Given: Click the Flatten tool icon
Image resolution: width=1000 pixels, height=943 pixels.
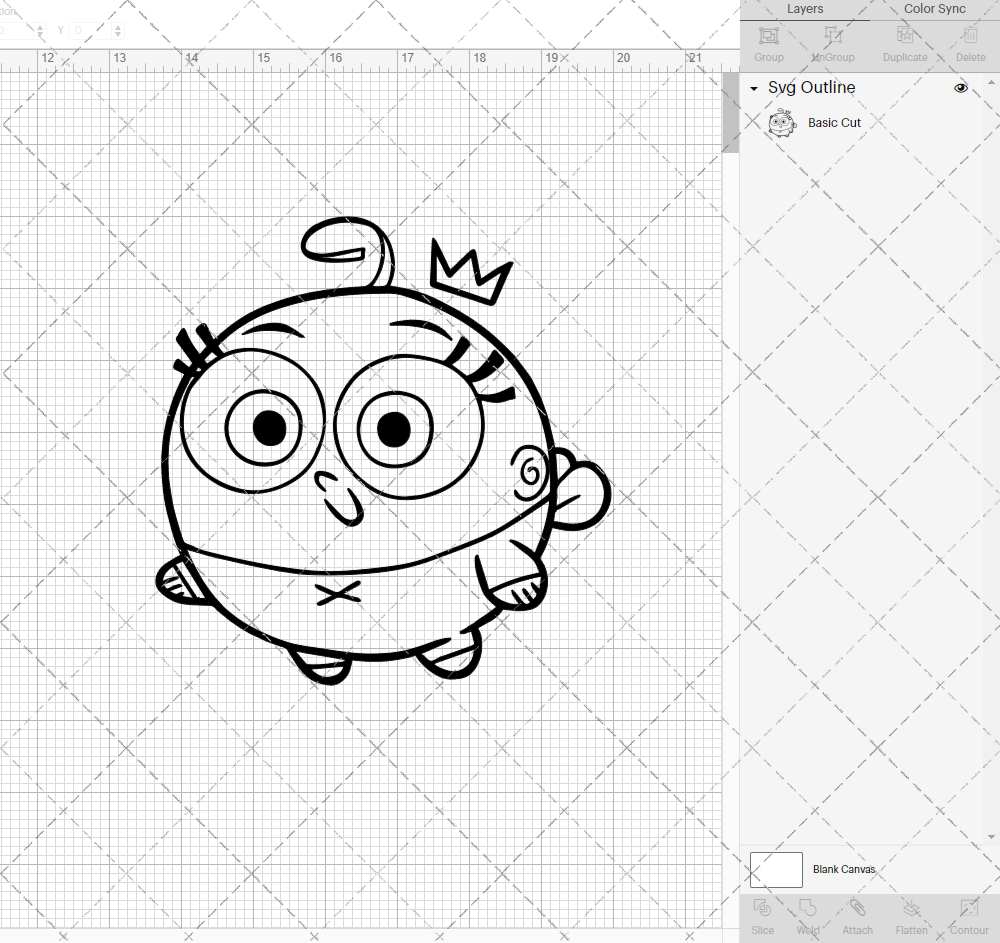Looking at the screenshot, I should 911,908.
